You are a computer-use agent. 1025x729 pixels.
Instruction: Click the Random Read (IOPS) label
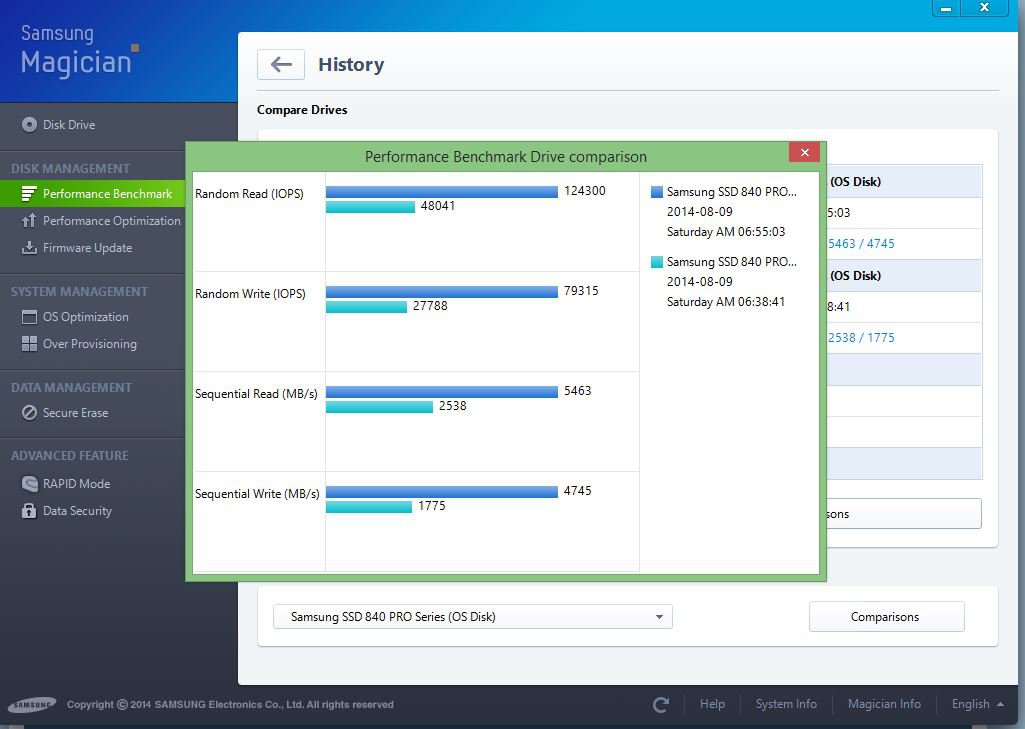point(249,194)
